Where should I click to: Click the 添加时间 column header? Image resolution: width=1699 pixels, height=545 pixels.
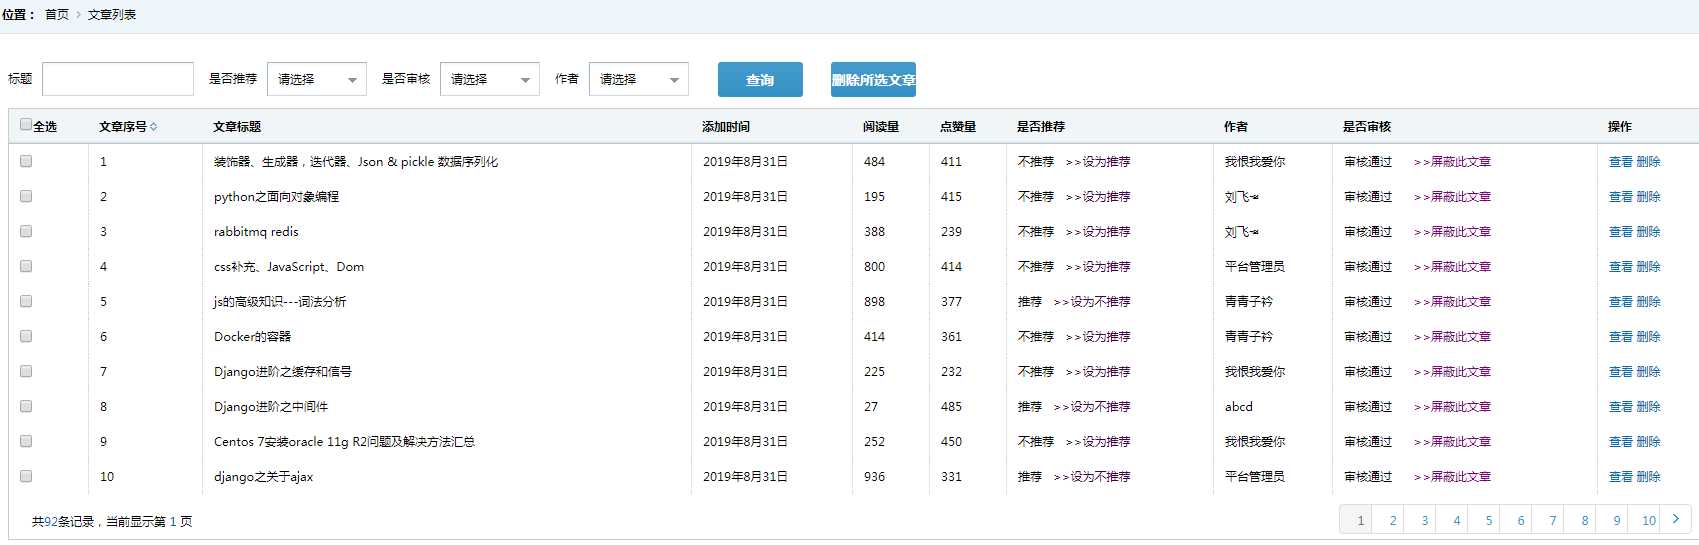click(726, 127)
